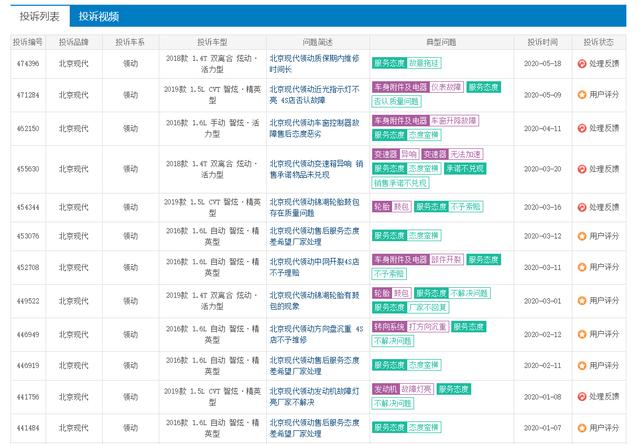Image resolution: width=640 pixels, height=444 pixels.
Task: Click complaint number 474396
Action: tap(28, 64)
